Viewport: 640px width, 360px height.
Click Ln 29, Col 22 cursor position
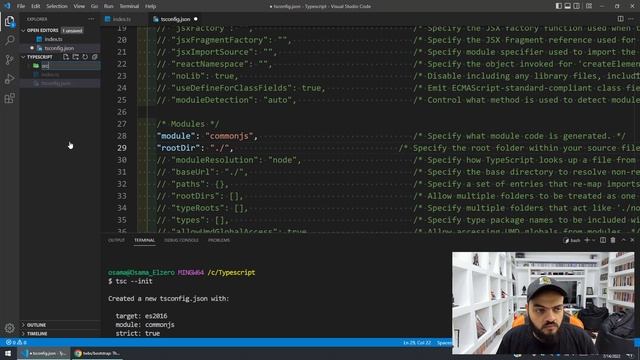(417, 342)
